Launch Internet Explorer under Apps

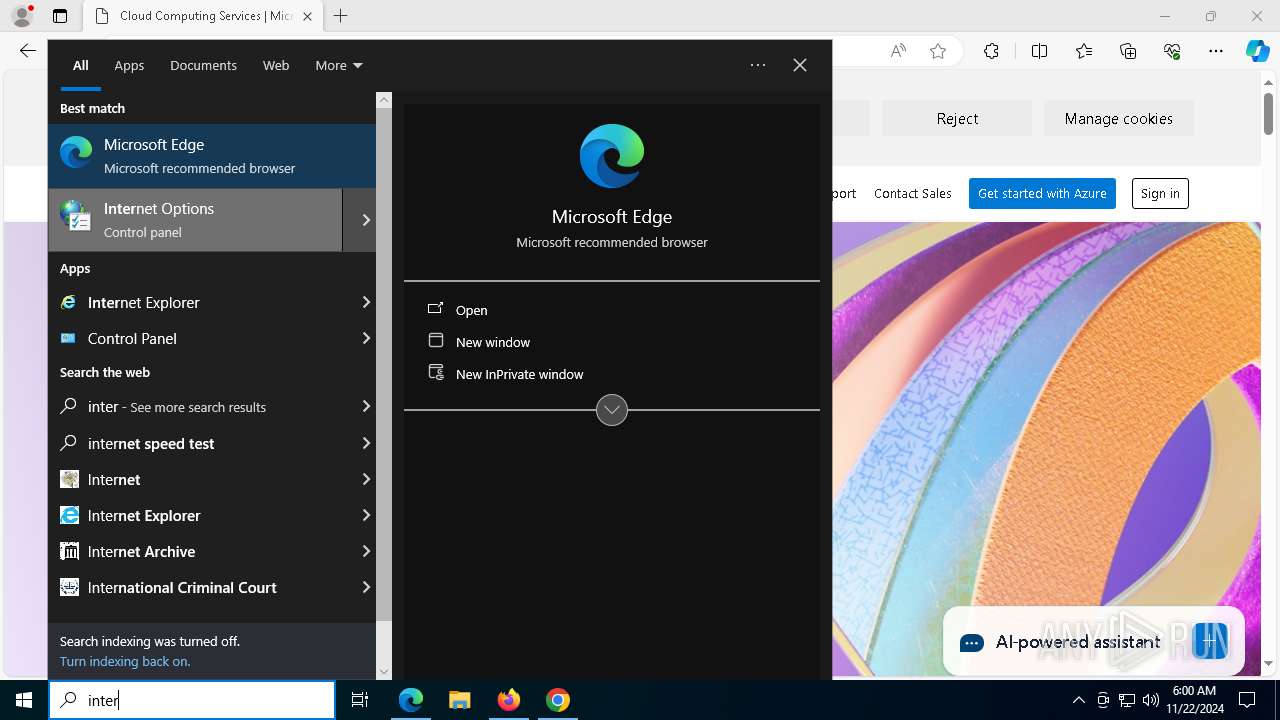tap(200, 302)
